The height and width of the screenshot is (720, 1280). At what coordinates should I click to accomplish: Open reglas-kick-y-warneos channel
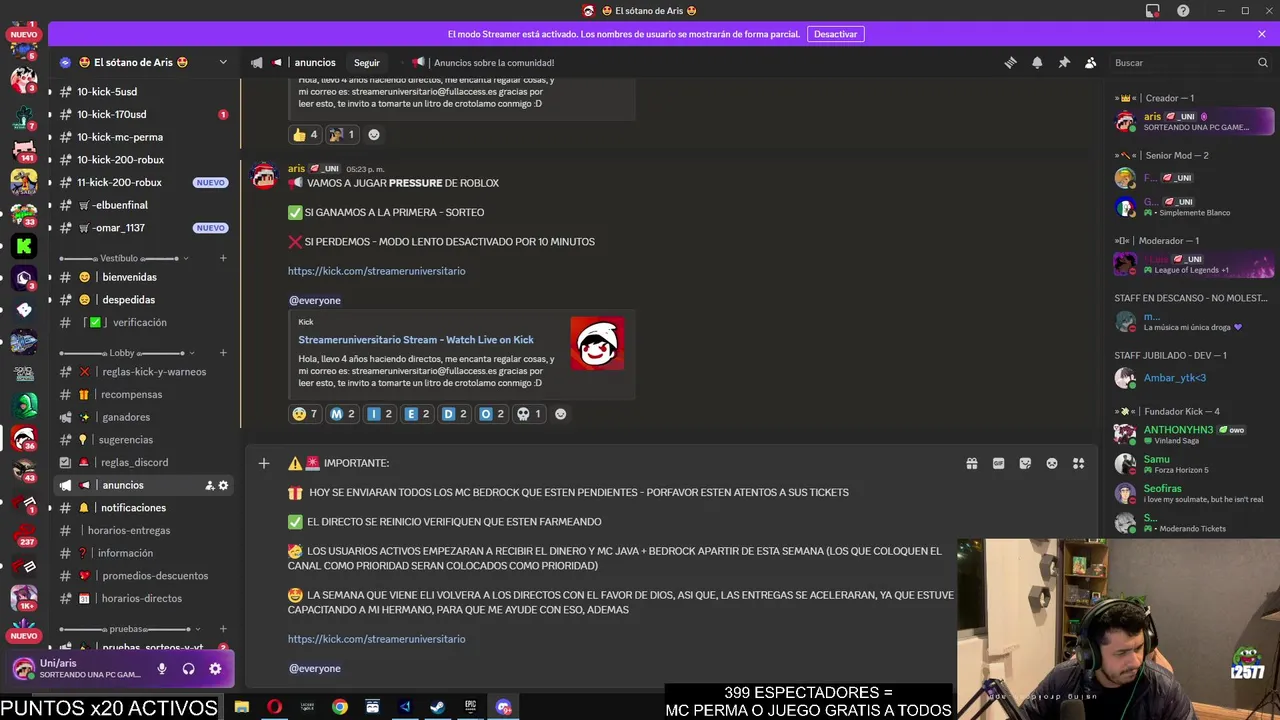pos(143,372)
